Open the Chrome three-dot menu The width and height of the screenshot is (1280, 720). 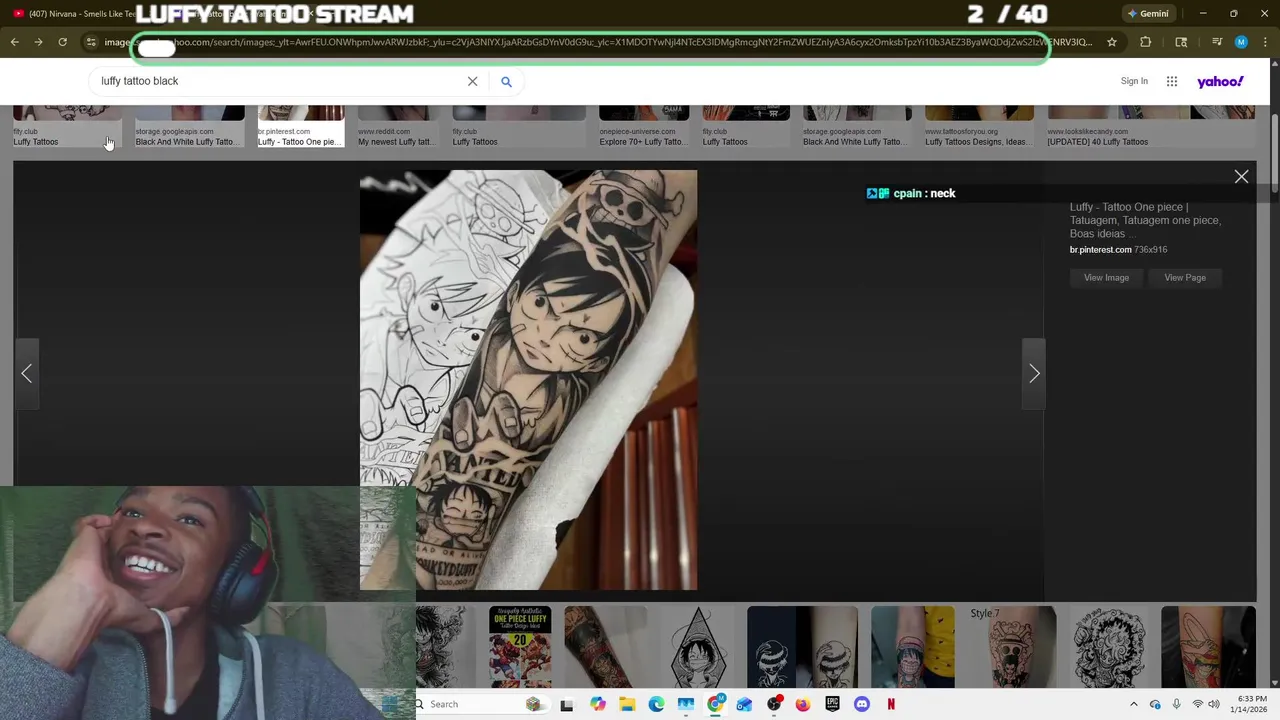(x=1264, y=42)
